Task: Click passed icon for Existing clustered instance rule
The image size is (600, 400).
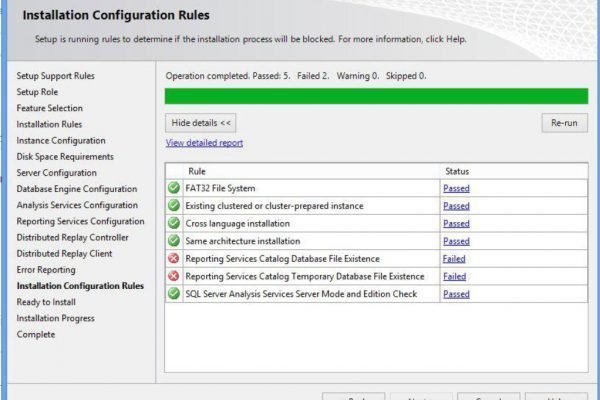Action: coord(174,206)
